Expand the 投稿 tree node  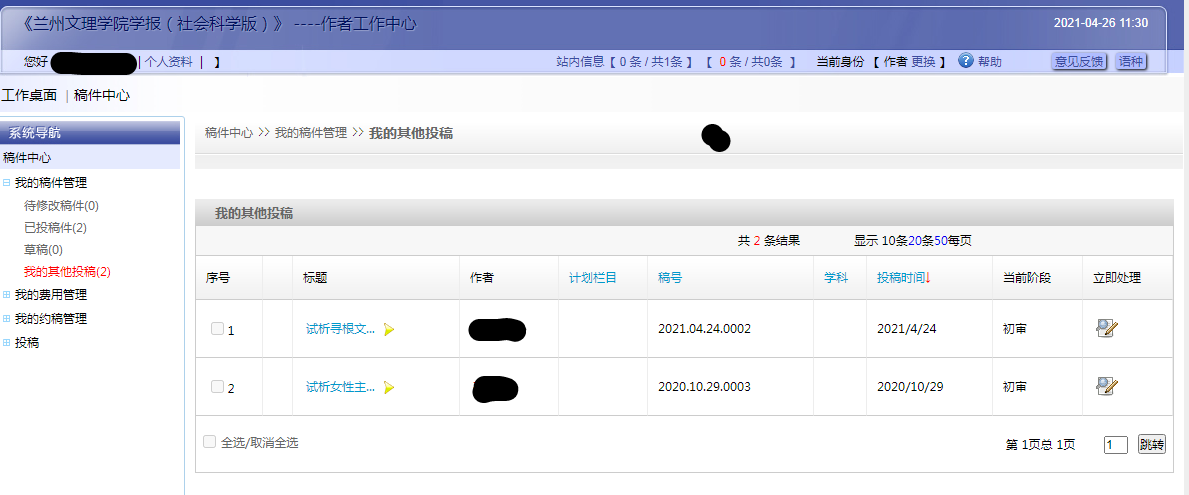click(x=7, y=343)
